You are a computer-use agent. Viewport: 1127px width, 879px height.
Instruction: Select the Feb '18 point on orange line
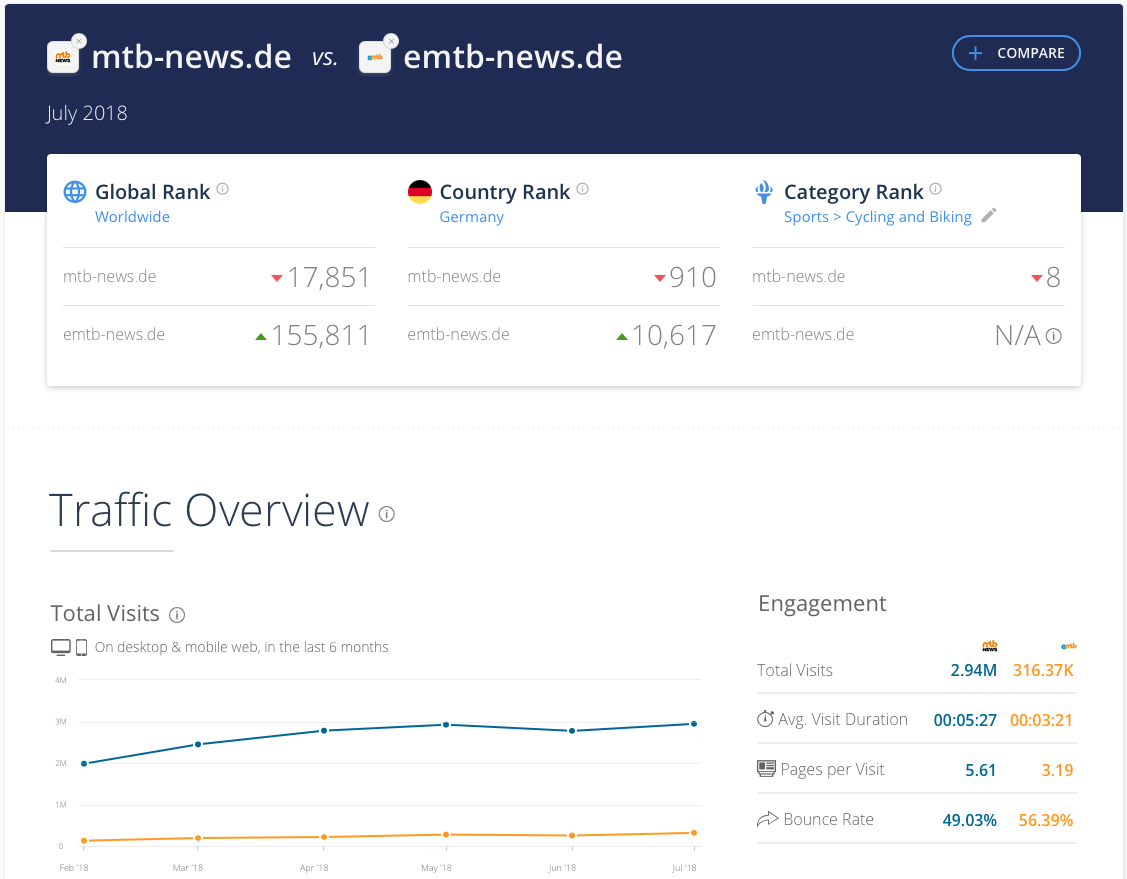coord(84,841)
